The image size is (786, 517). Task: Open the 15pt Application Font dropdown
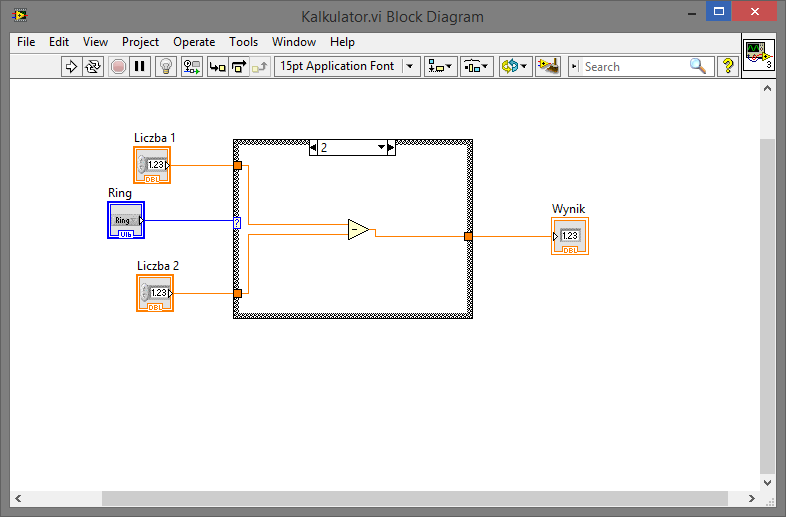[348, 67]
